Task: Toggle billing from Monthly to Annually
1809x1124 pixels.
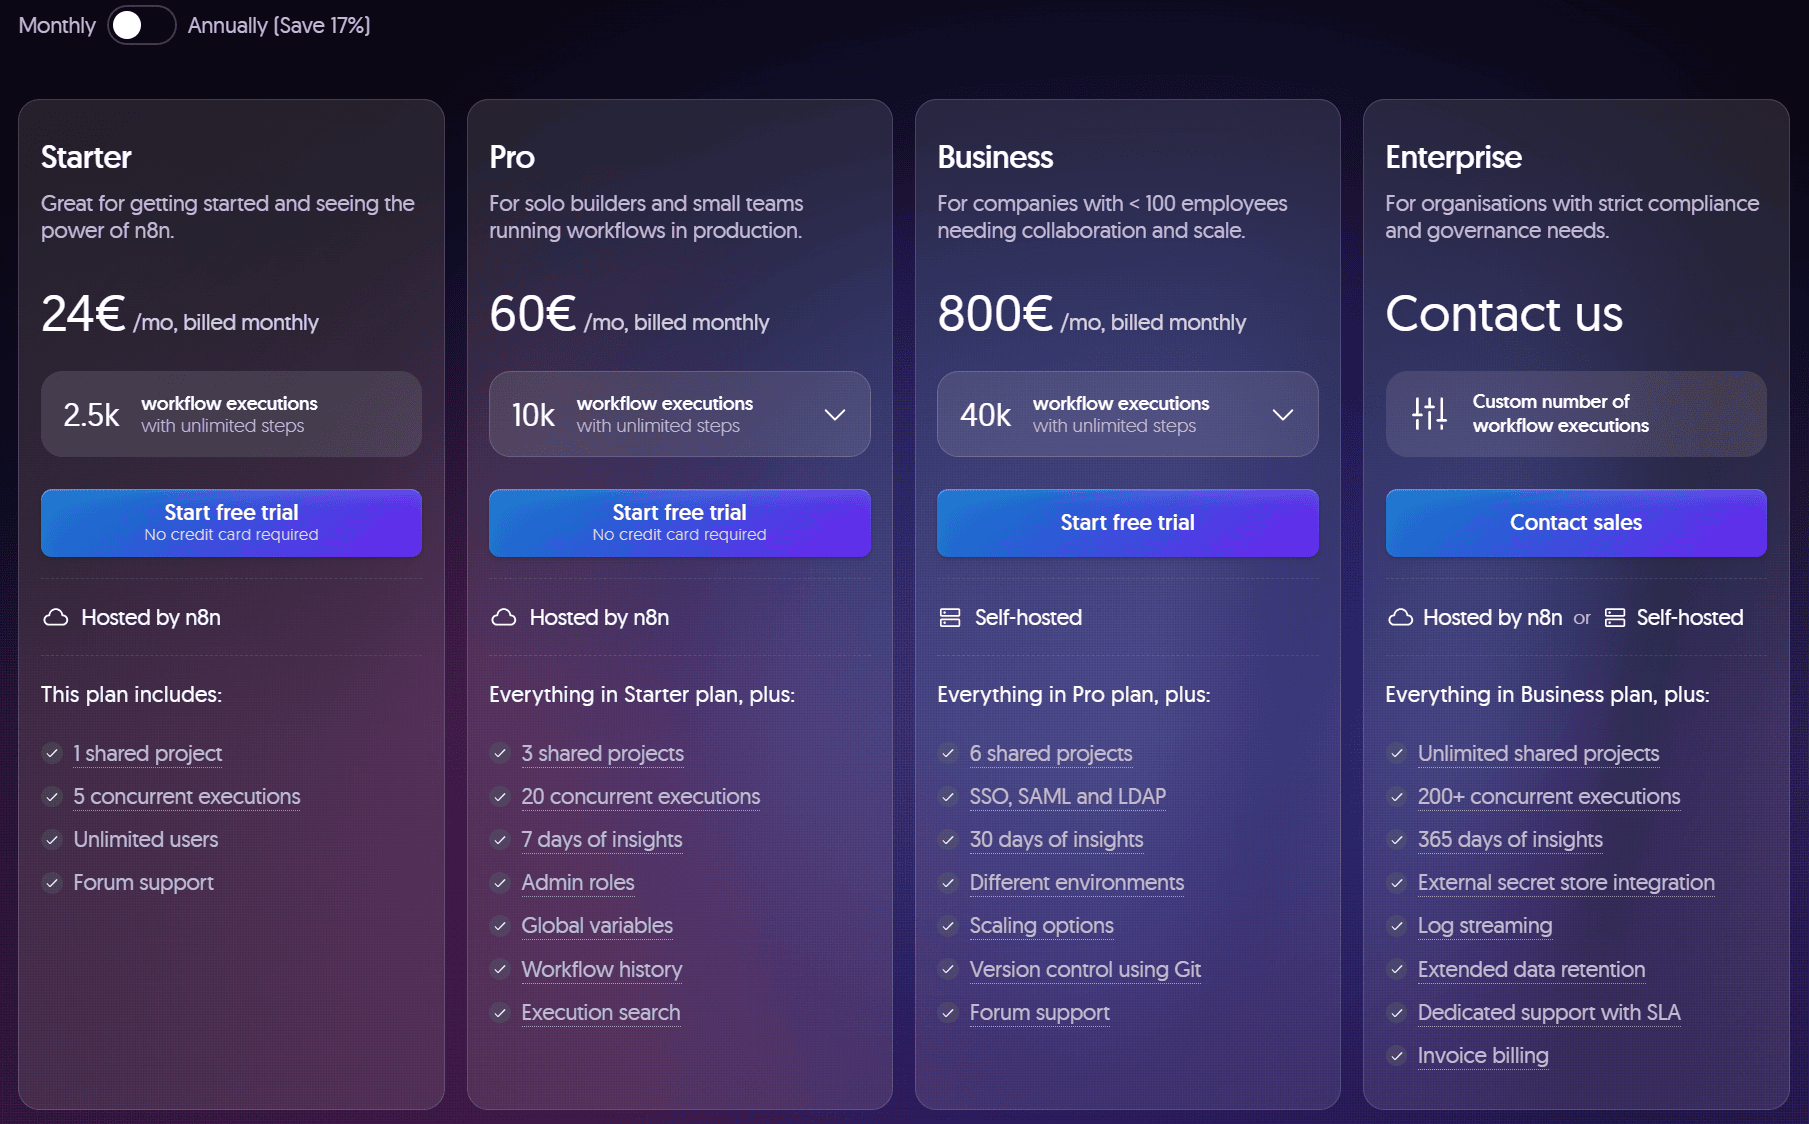Action: click(x=141, y=26)
